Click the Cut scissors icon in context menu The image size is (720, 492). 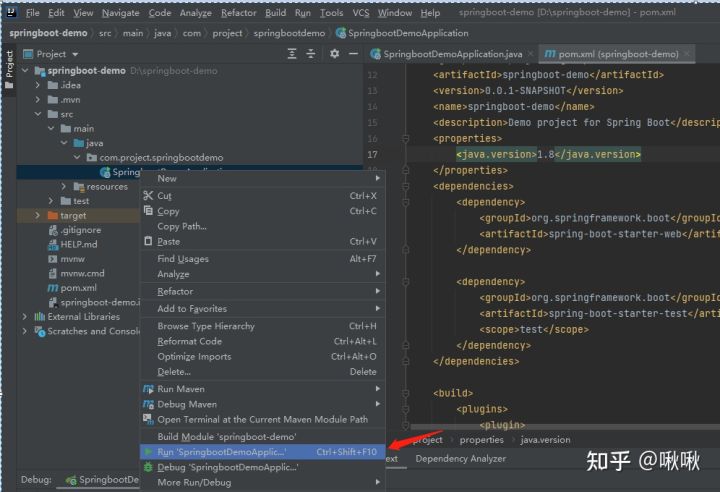coord(148,196)
